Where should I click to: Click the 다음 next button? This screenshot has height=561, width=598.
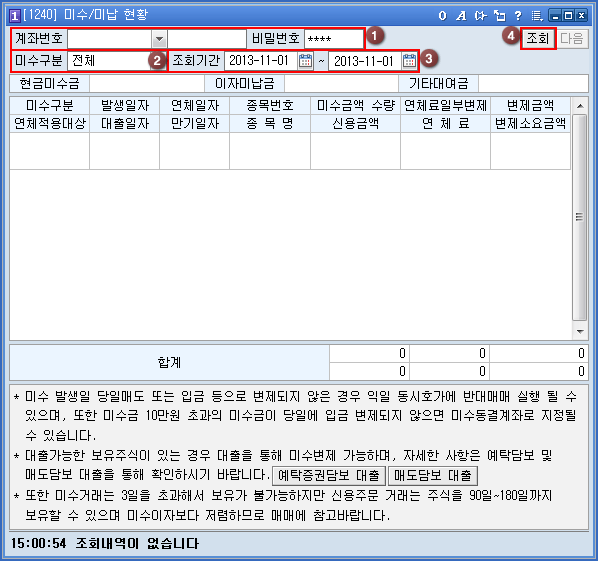572,39
